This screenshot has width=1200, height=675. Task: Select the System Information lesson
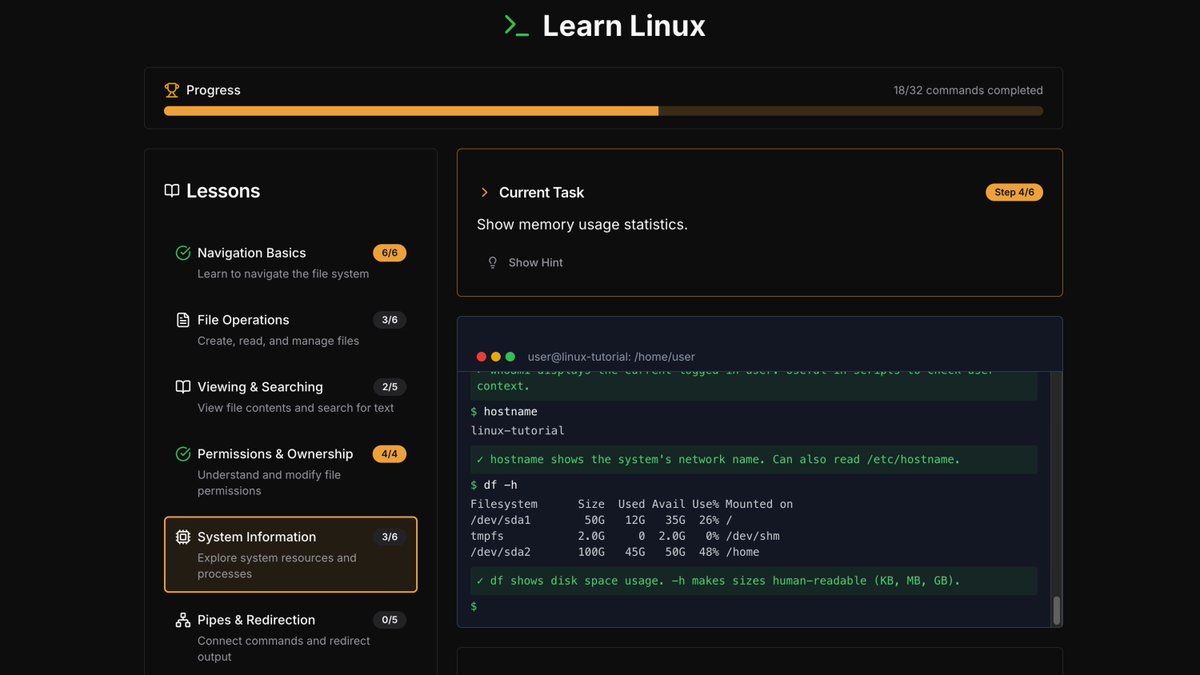click(291, 554)
